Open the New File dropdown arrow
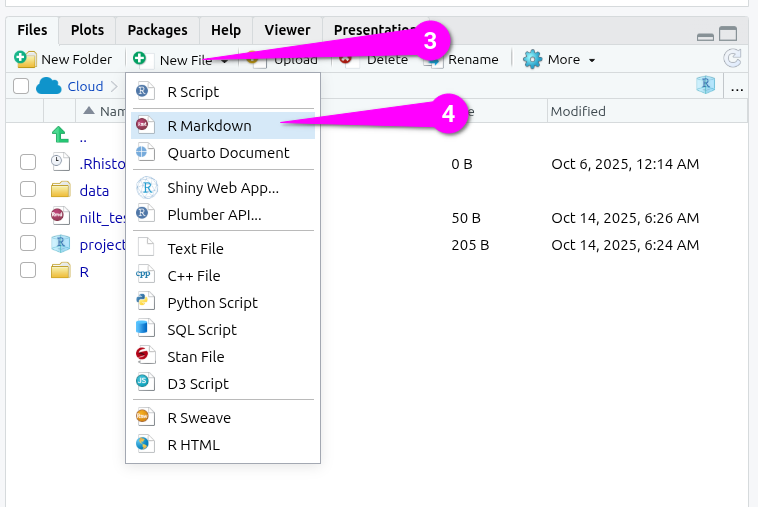This screenshot has width=758, height=507. coord(224,61)
